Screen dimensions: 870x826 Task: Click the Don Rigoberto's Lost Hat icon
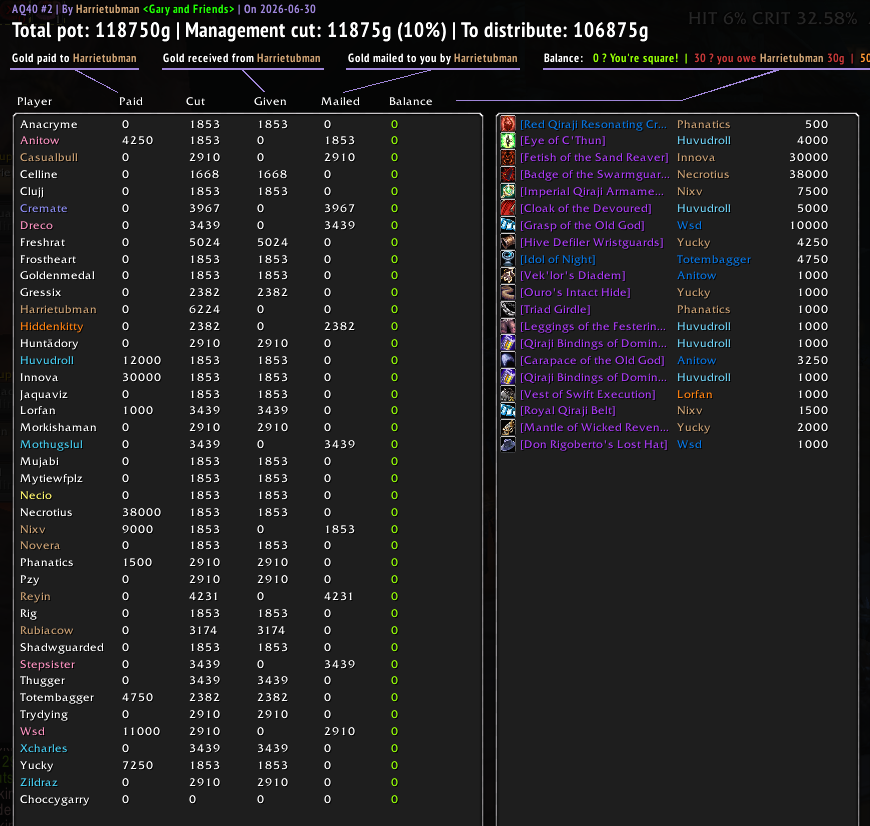(508, 444)
